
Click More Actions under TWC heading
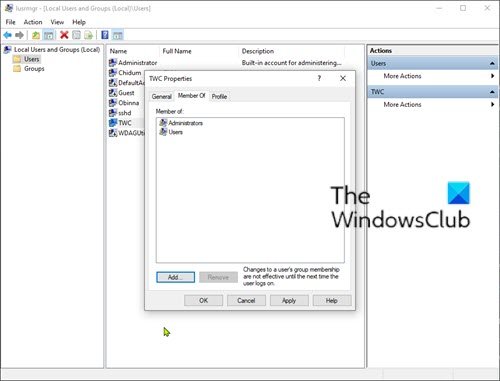[x=402, y=104]
